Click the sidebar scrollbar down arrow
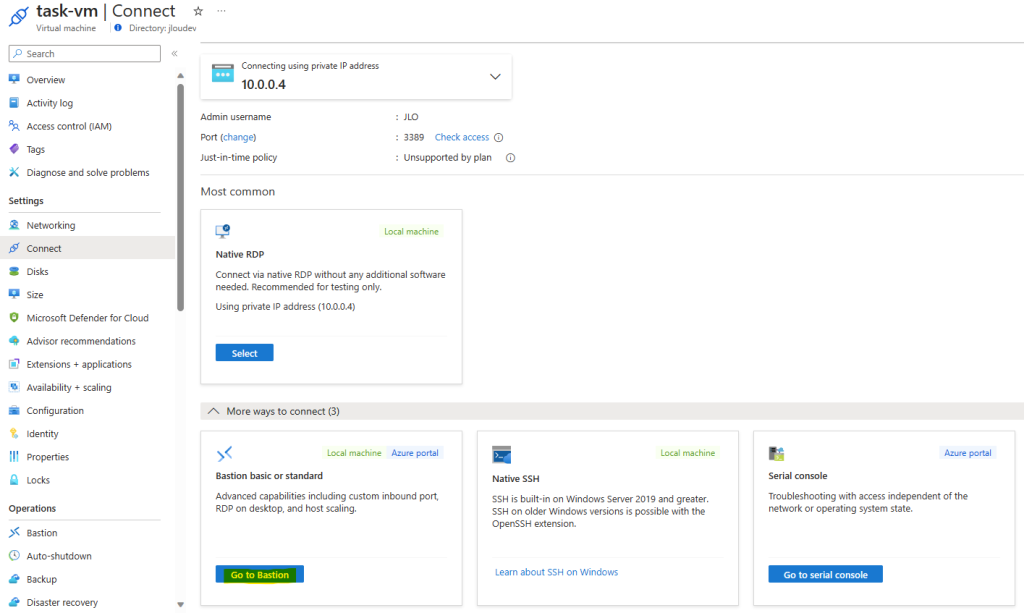This screenshot has height=613, width=1024. [180, 605]
